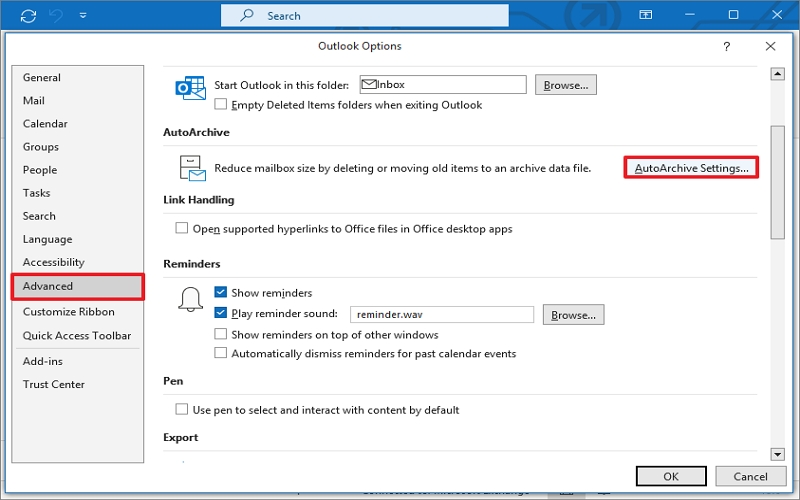The image size is (800, 500).
Task: Select the Groups category
Action: point(78,147)
